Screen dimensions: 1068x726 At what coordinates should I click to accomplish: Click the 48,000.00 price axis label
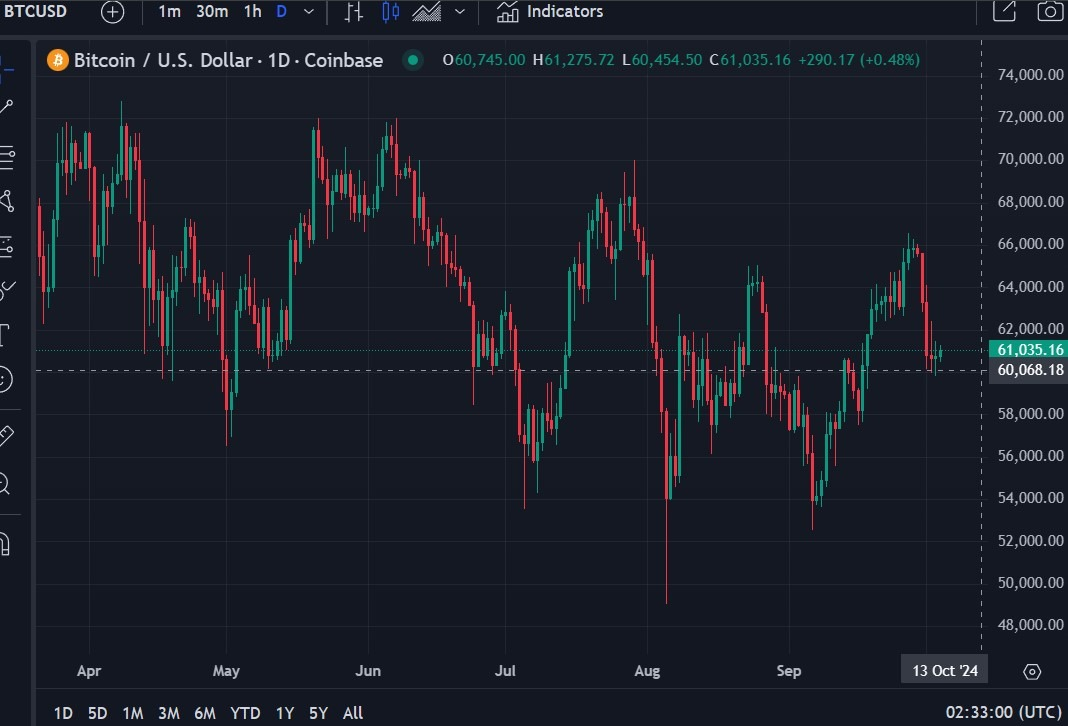[x=1031, y=625]
